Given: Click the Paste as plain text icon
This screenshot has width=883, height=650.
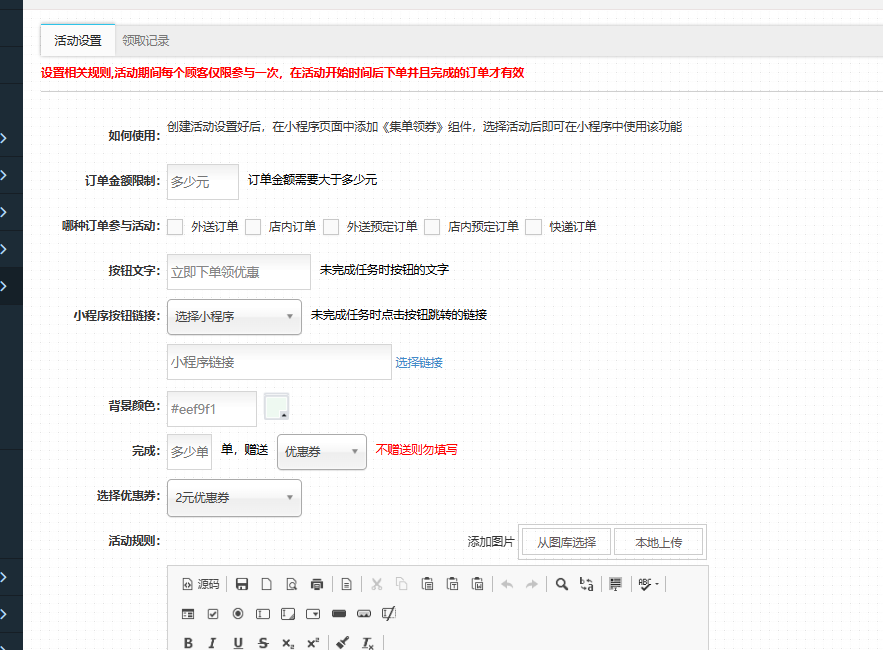Looking at the screenshot, I should [452, 584].
